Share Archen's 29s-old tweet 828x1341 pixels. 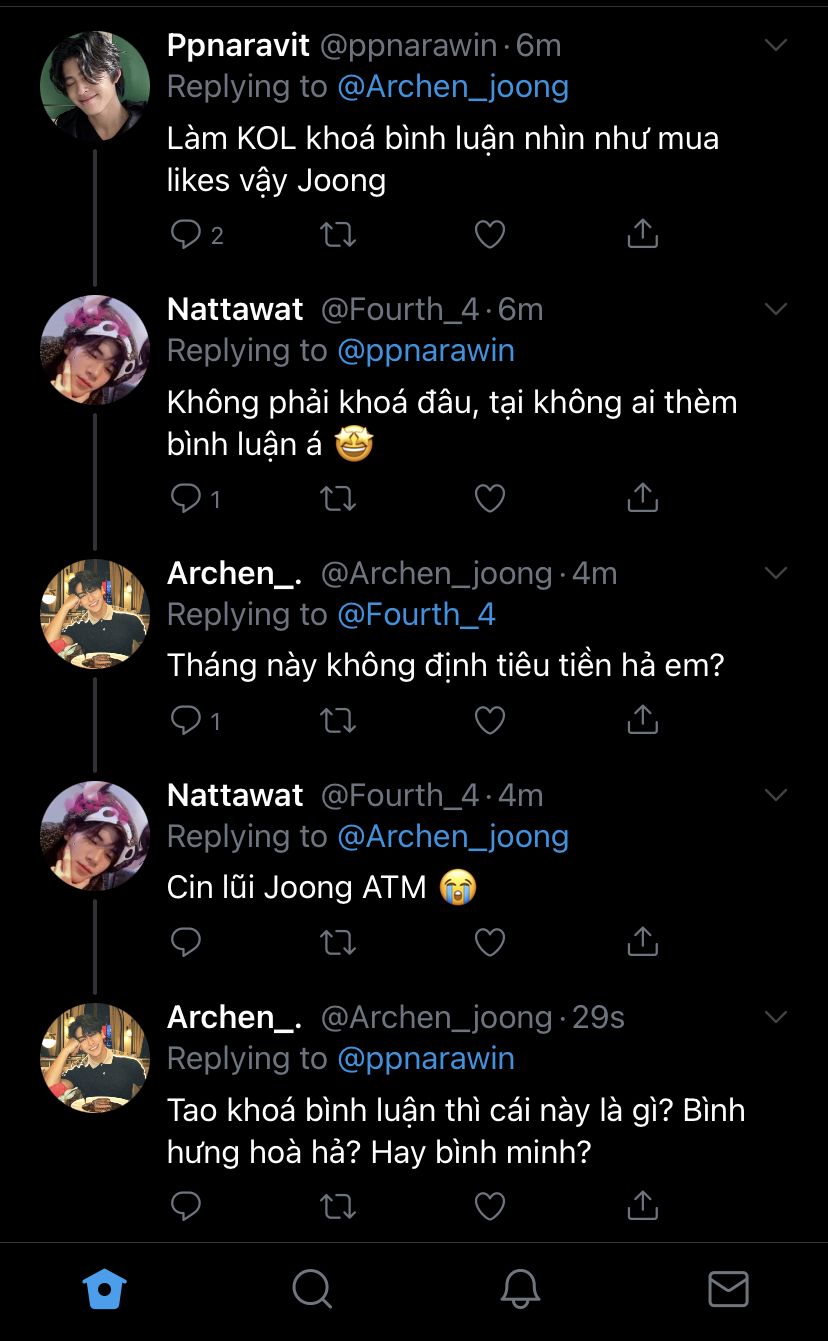[642, 1206]
